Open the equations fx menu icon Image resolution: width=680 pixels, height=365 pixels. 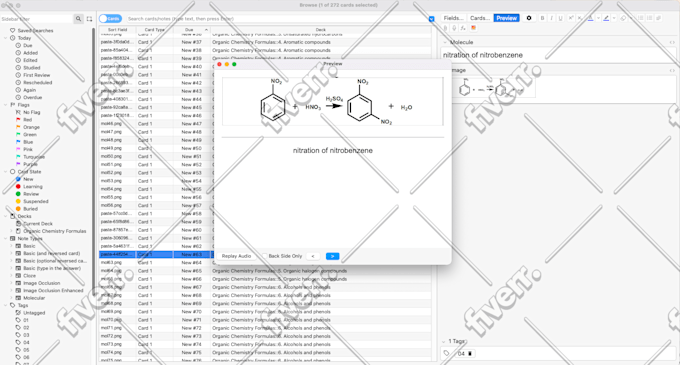[463, 28]
